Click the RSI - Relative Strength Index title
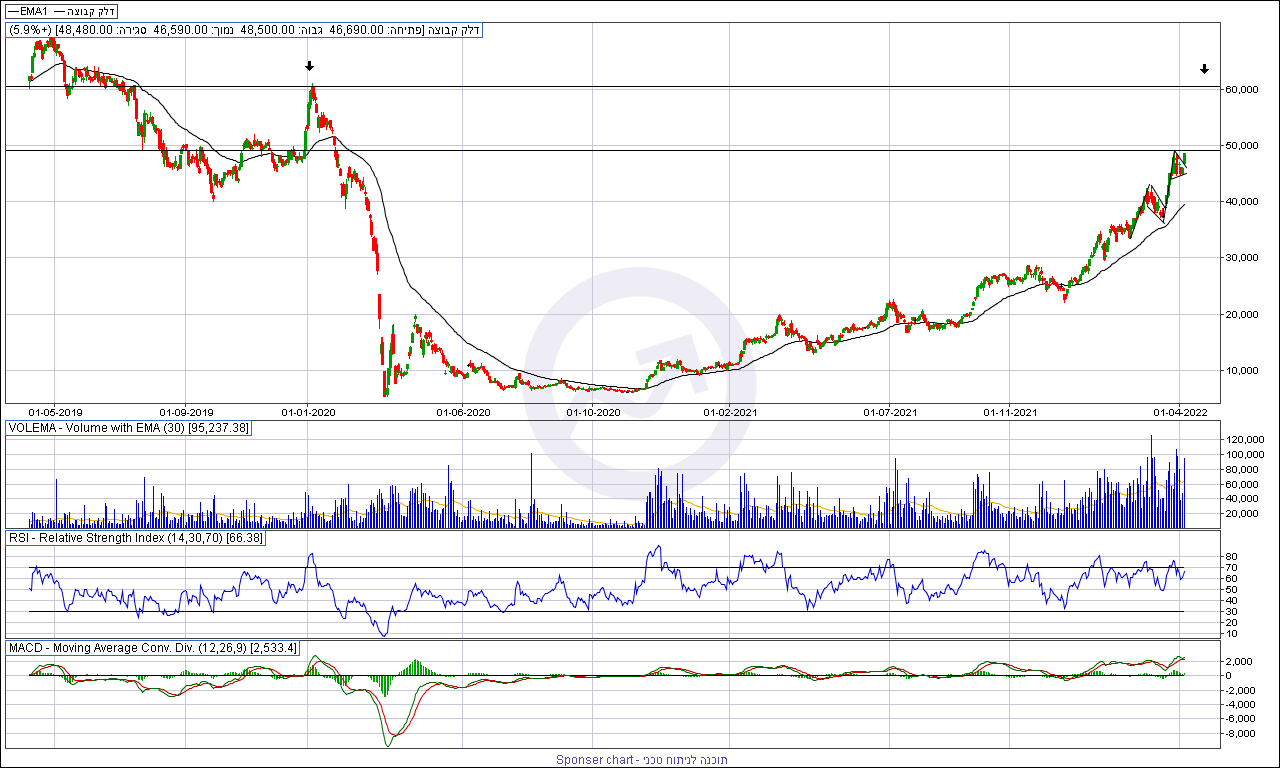This screenshot has height=768, width=1280. (x=136, y=538)
